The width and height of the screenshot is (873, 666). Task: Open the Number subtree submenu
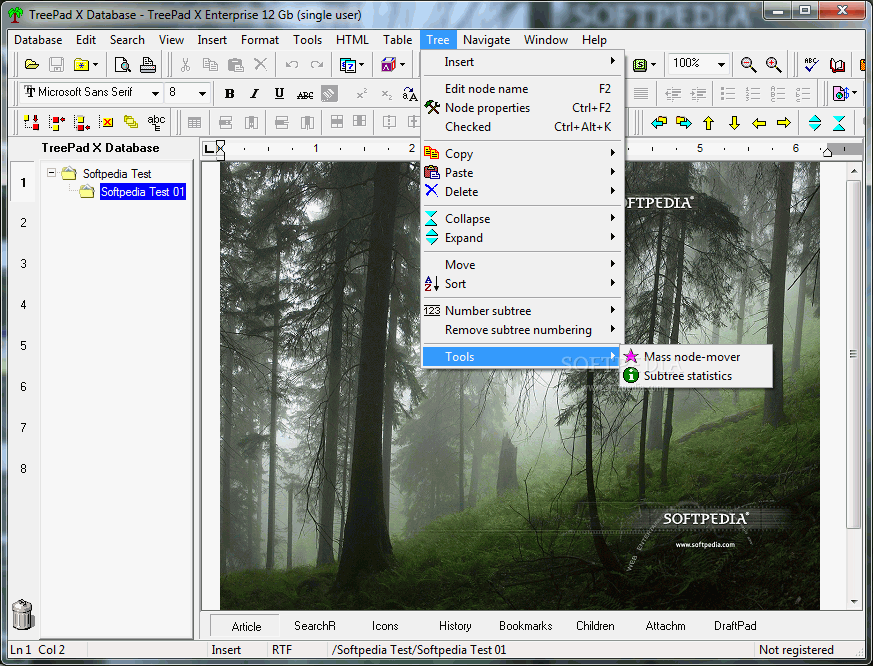pyautogui.click(x=520, y=311)
